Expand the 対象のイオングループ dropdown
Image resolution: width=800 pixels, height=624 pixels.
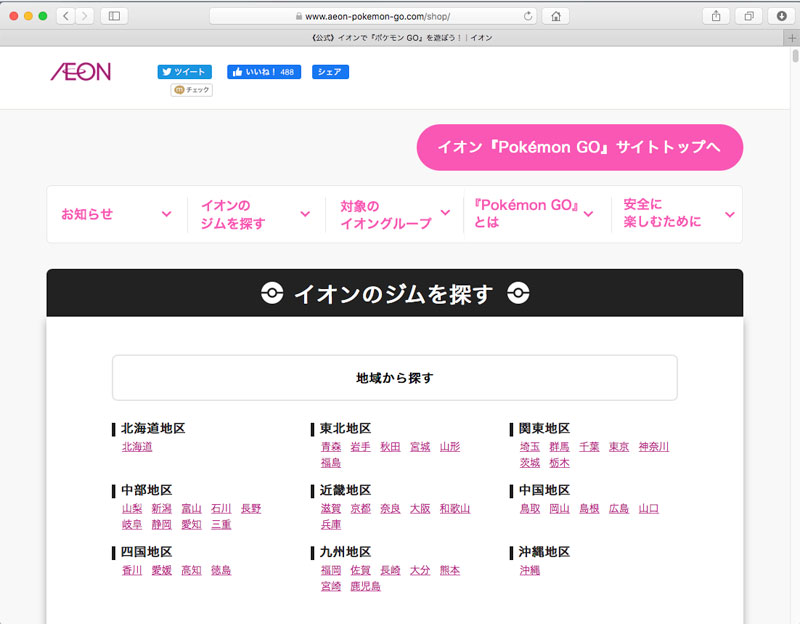394,214
